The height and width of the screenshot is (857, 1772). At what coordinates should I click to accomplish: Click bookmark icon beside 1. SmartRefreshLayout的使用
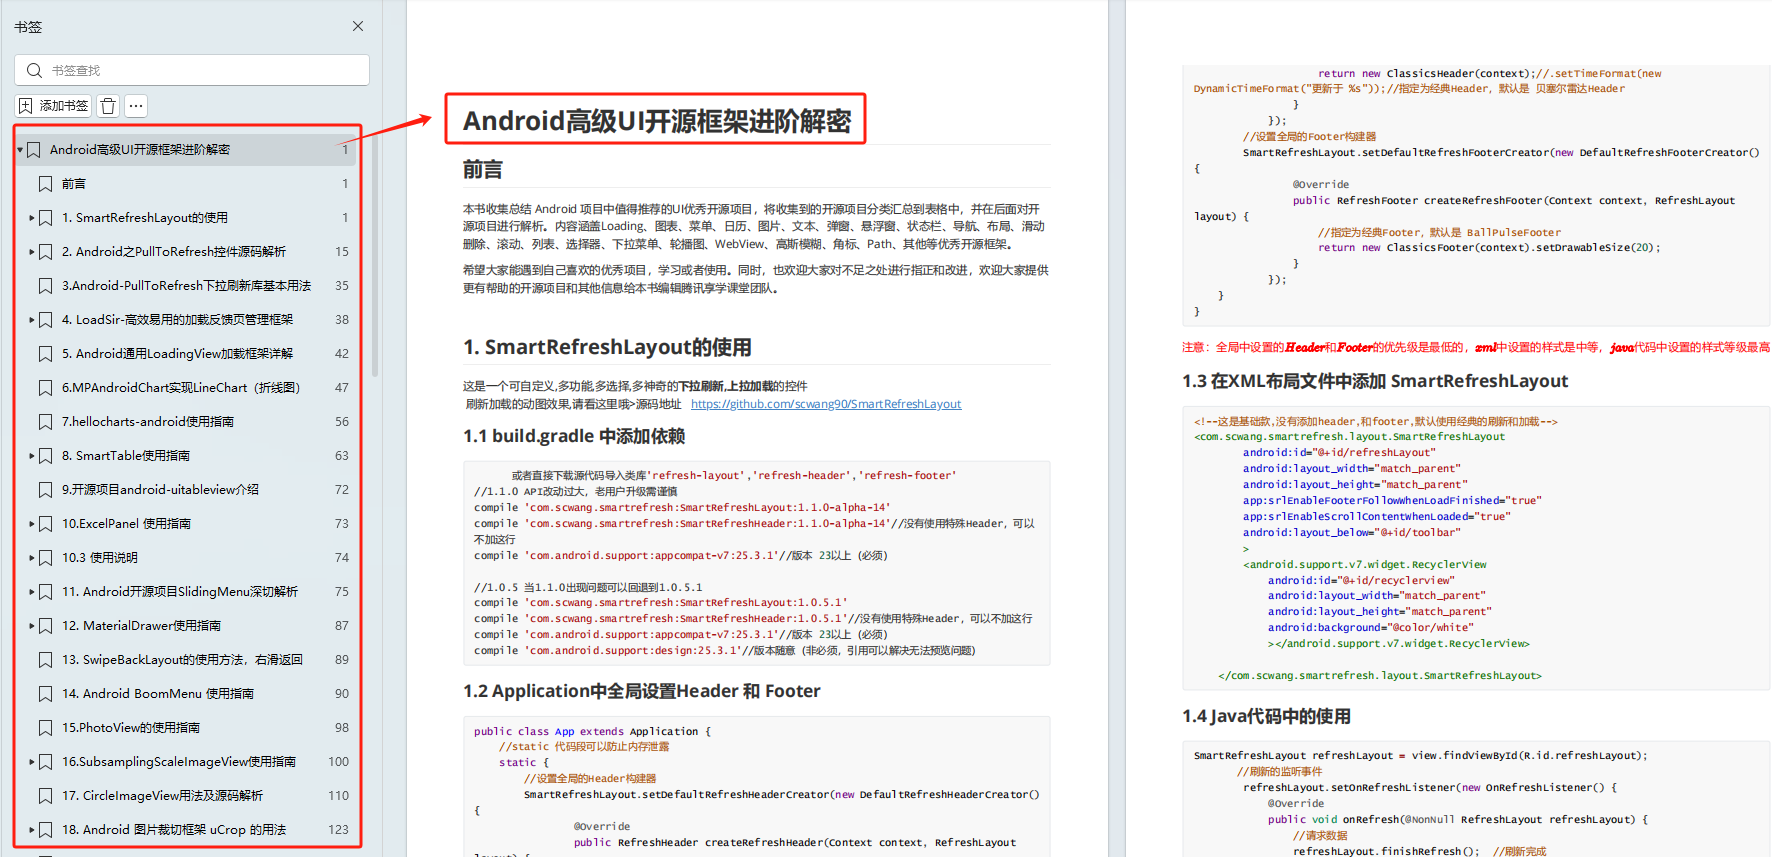tap(45, 218)
